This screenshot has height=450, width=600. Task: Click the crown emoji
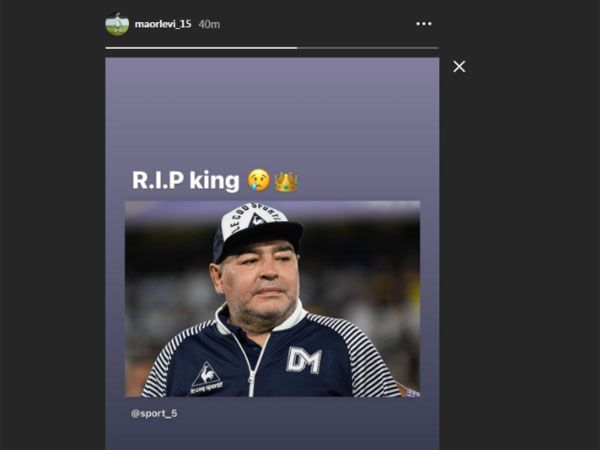click(287, 181)
